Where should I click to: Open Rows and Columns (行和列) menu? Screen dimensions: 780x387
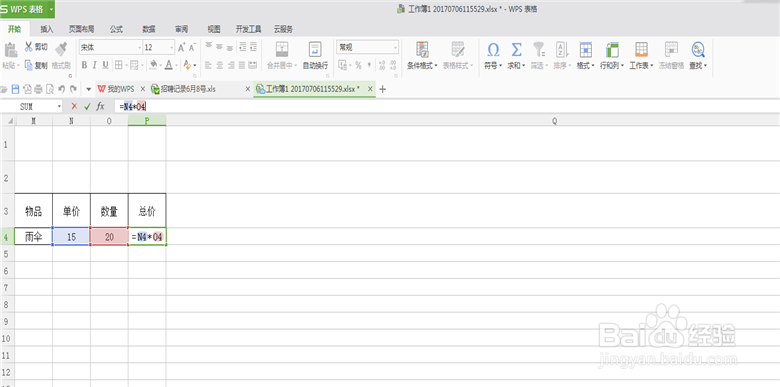click(612, 55)
